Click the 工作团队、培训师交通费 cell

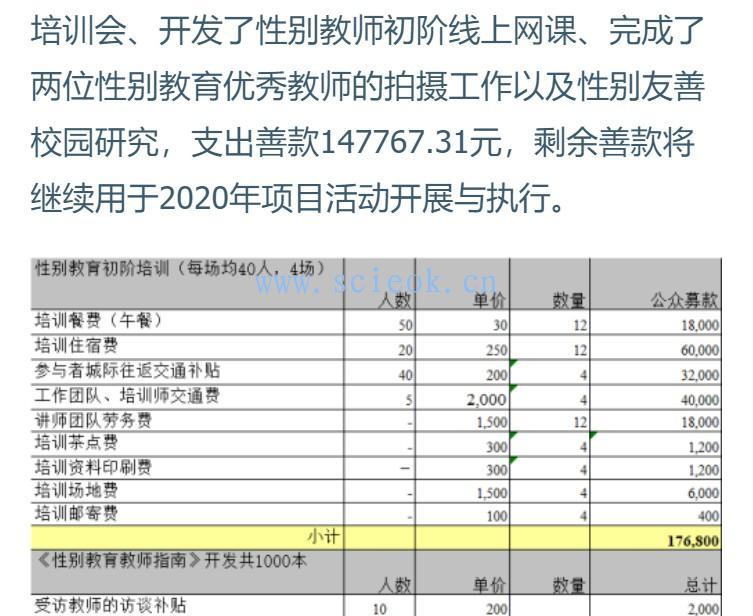(x=113, y=396)
